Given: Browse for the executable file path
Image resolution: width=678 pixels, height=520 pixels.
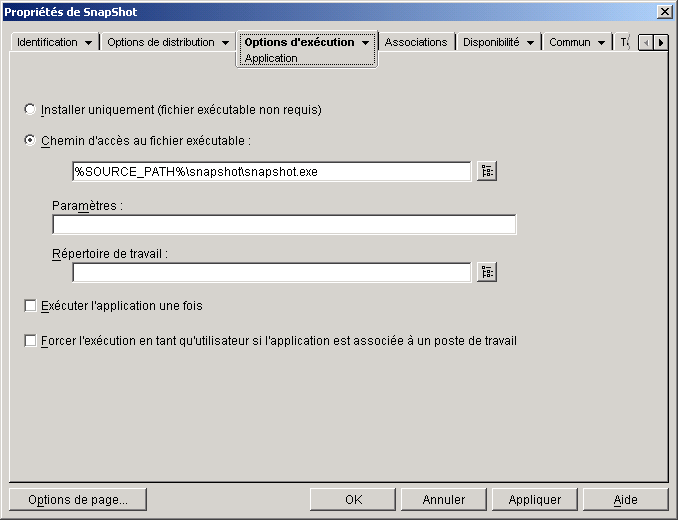Looking at the screenshot, I should pyautogui.click(x=487, y=171).
